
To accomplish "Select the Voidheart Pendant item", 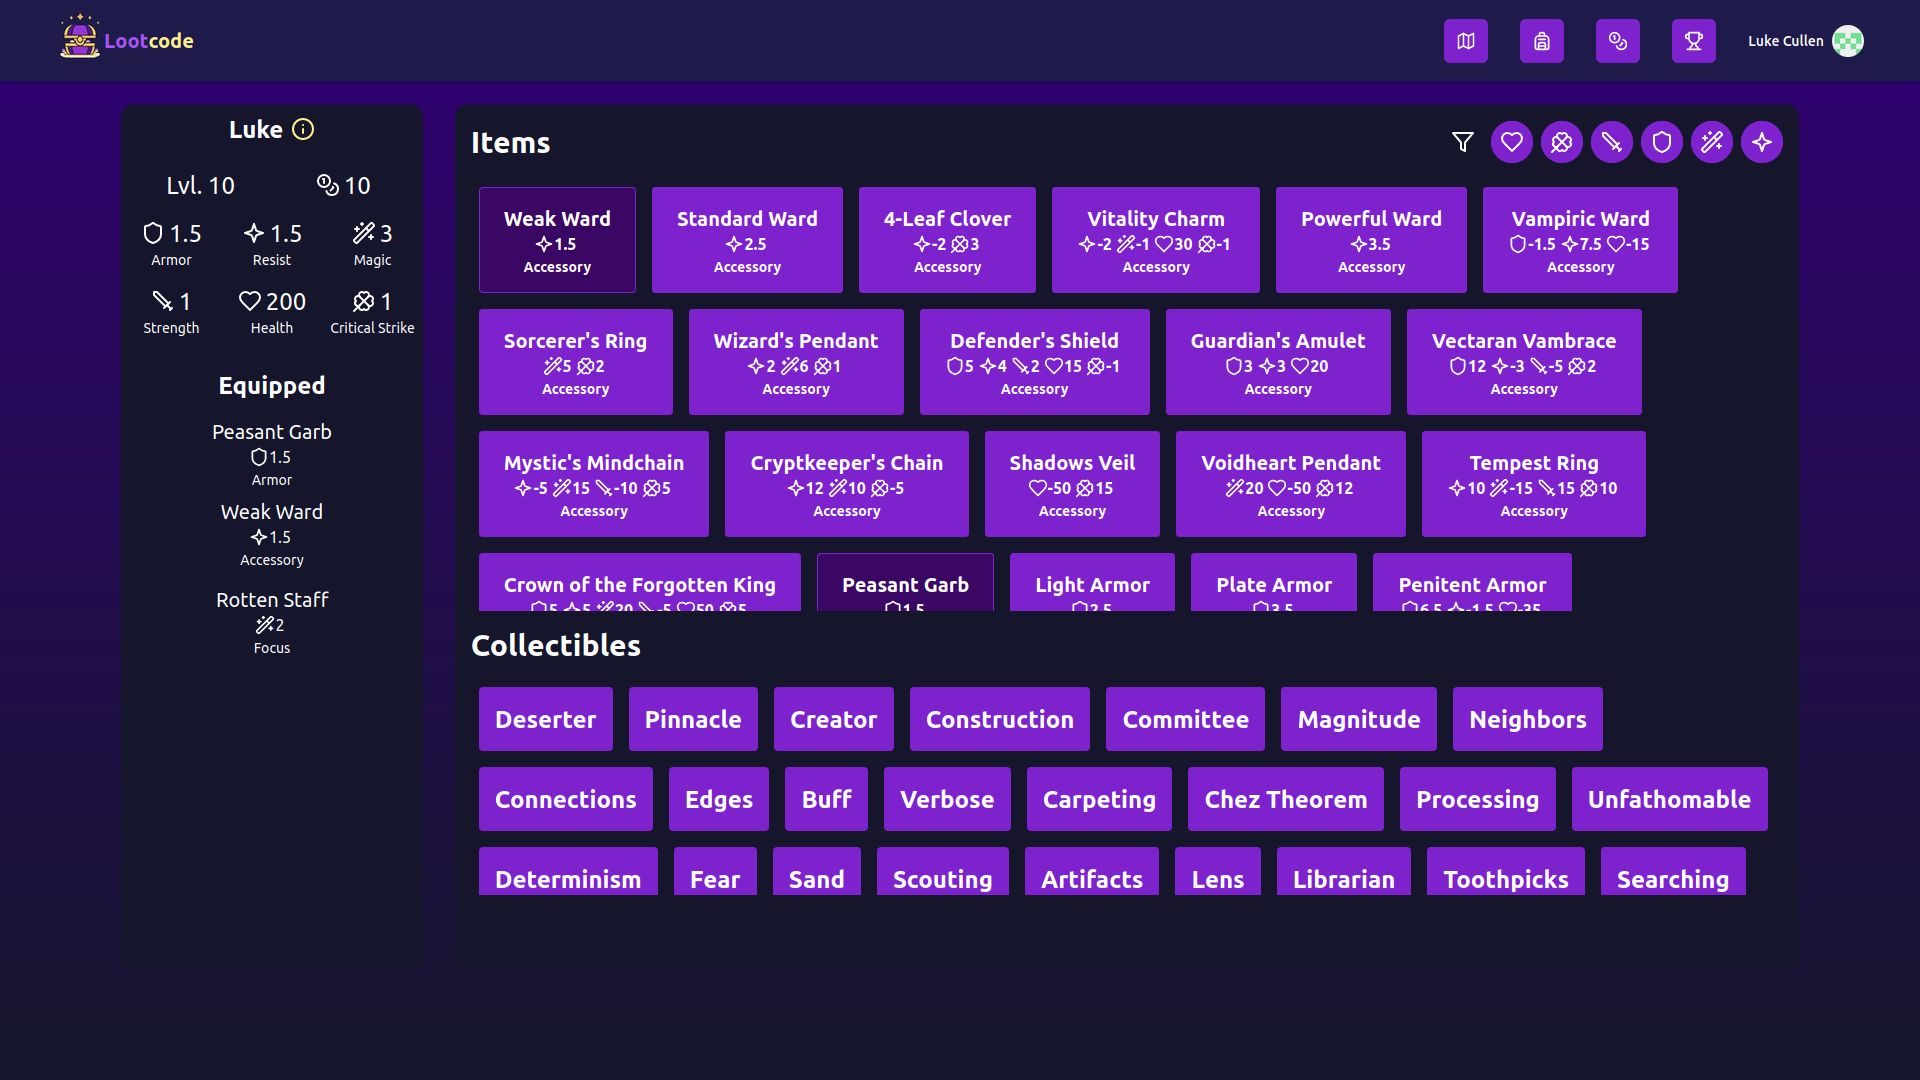I will (x=1291, y=484).
